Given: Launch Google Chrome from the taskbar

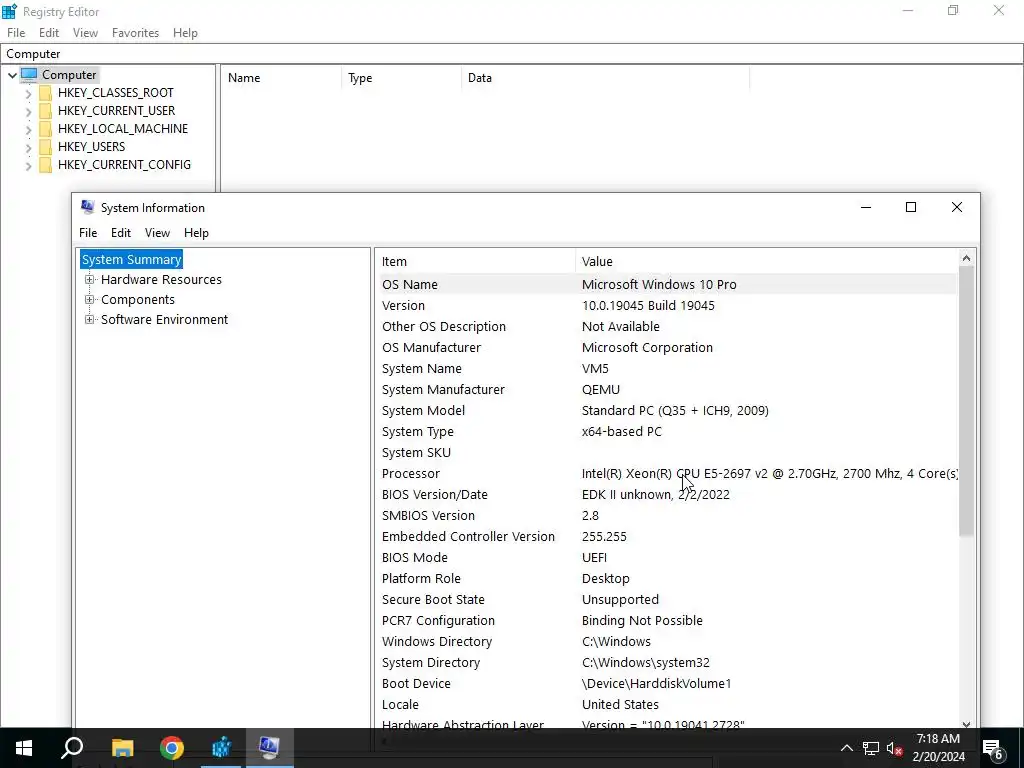Looking at the screenshot, I should 172,748.
